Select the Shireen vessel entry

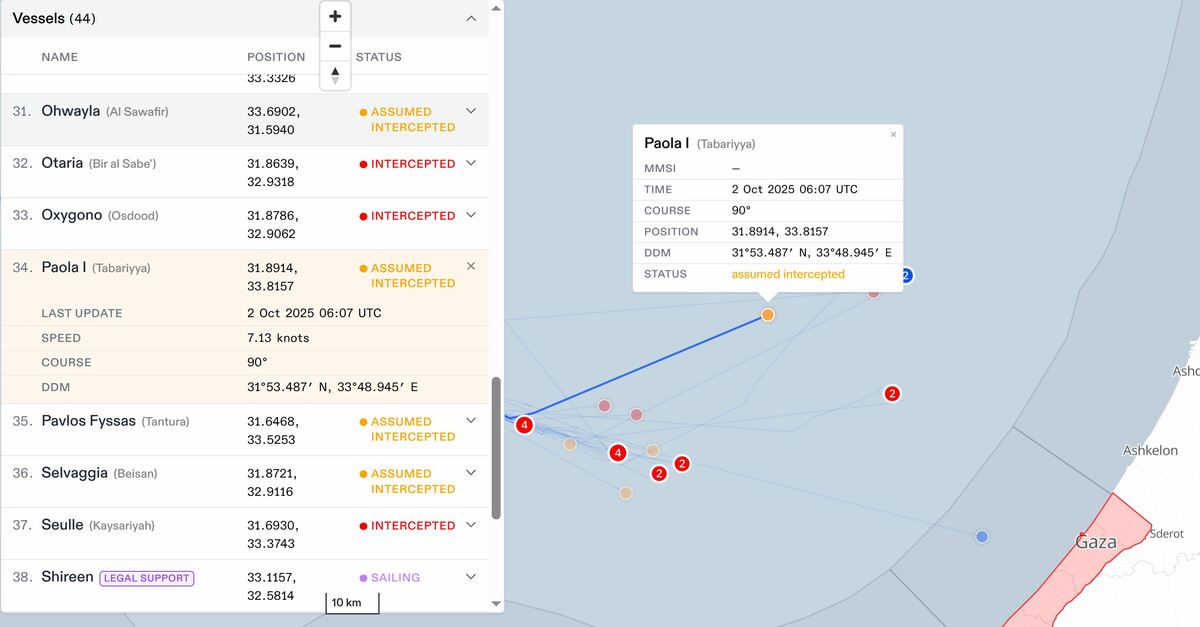click(67, 577)
